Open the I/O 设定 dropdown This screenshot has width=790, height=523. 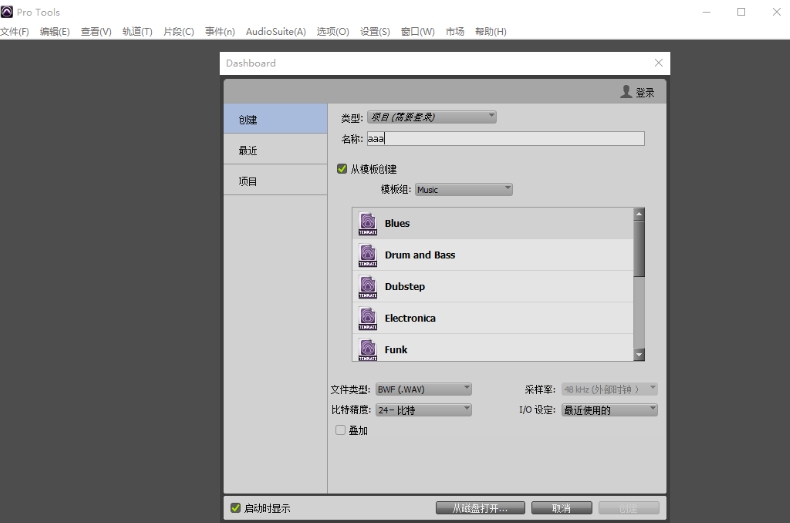point(610,410)
